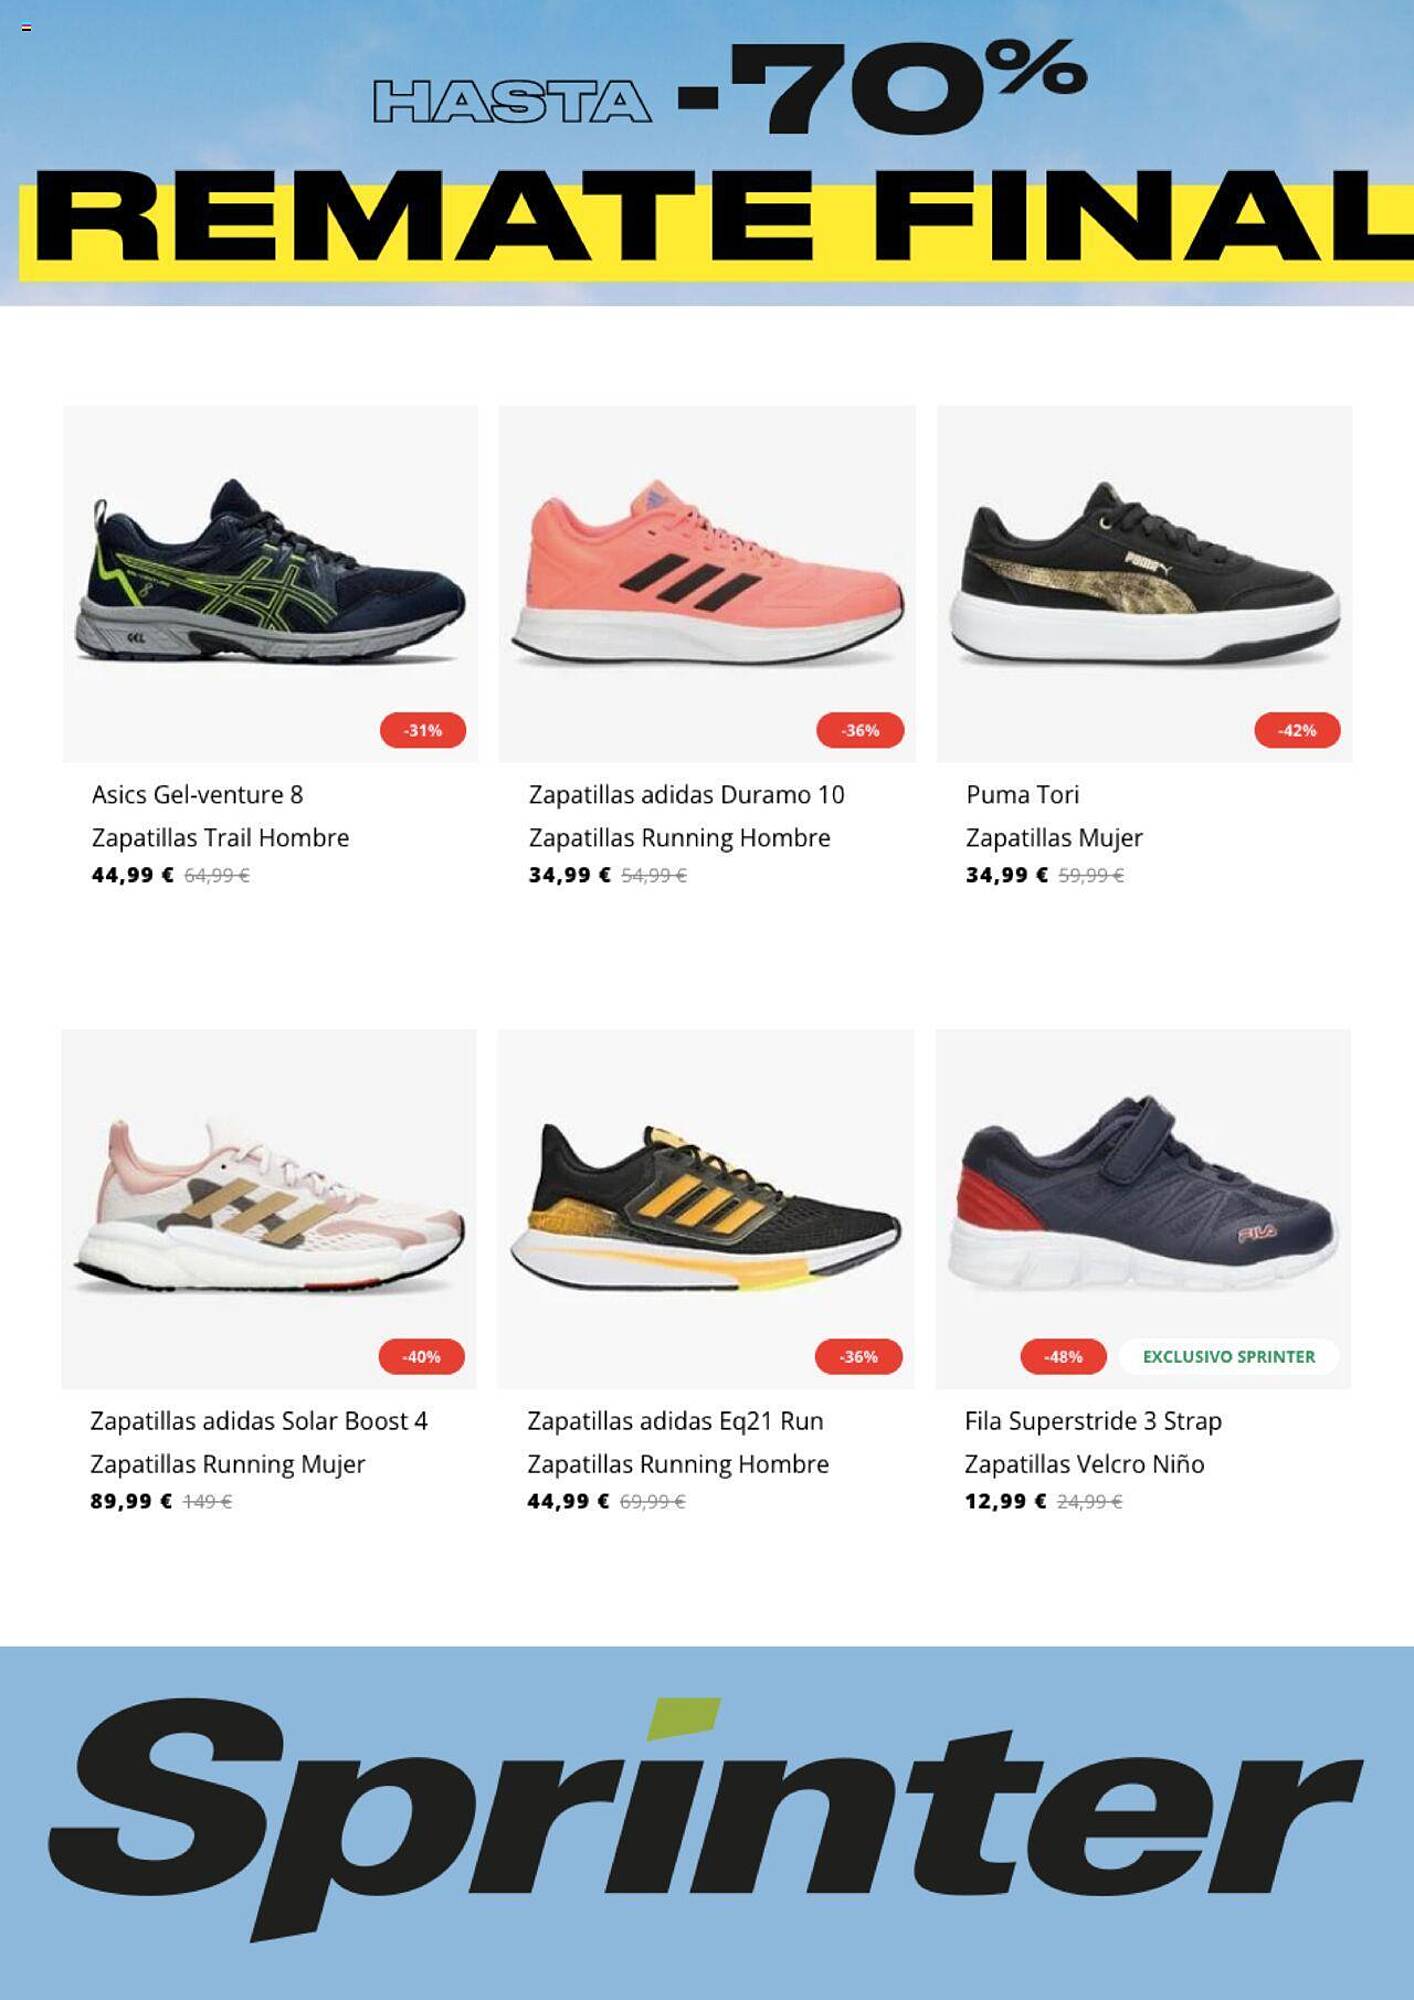Select the -42% discount badge on Puma Tori
The image size is (1414, 2000).
pos(1297,730)
